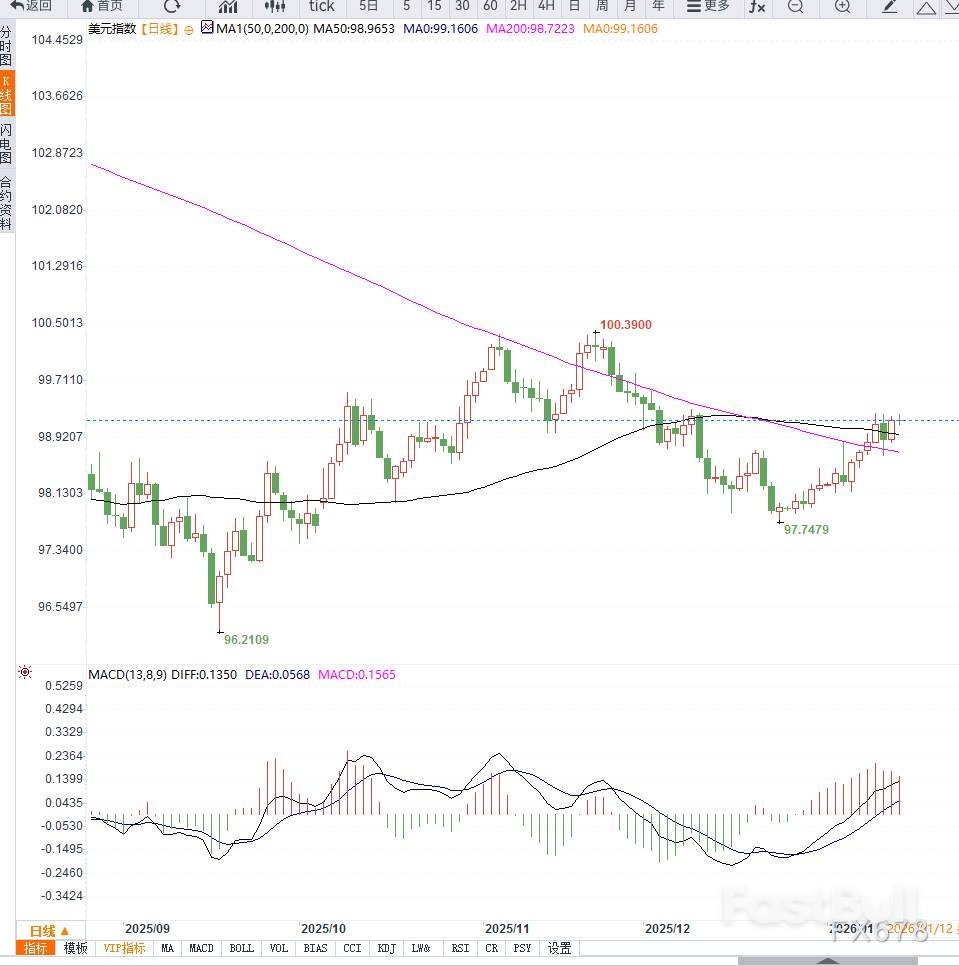Image resolution: width=959 pixels, height=966 pixels.
Task: Select the candlestick chart type icon
Action: [274, 6]
